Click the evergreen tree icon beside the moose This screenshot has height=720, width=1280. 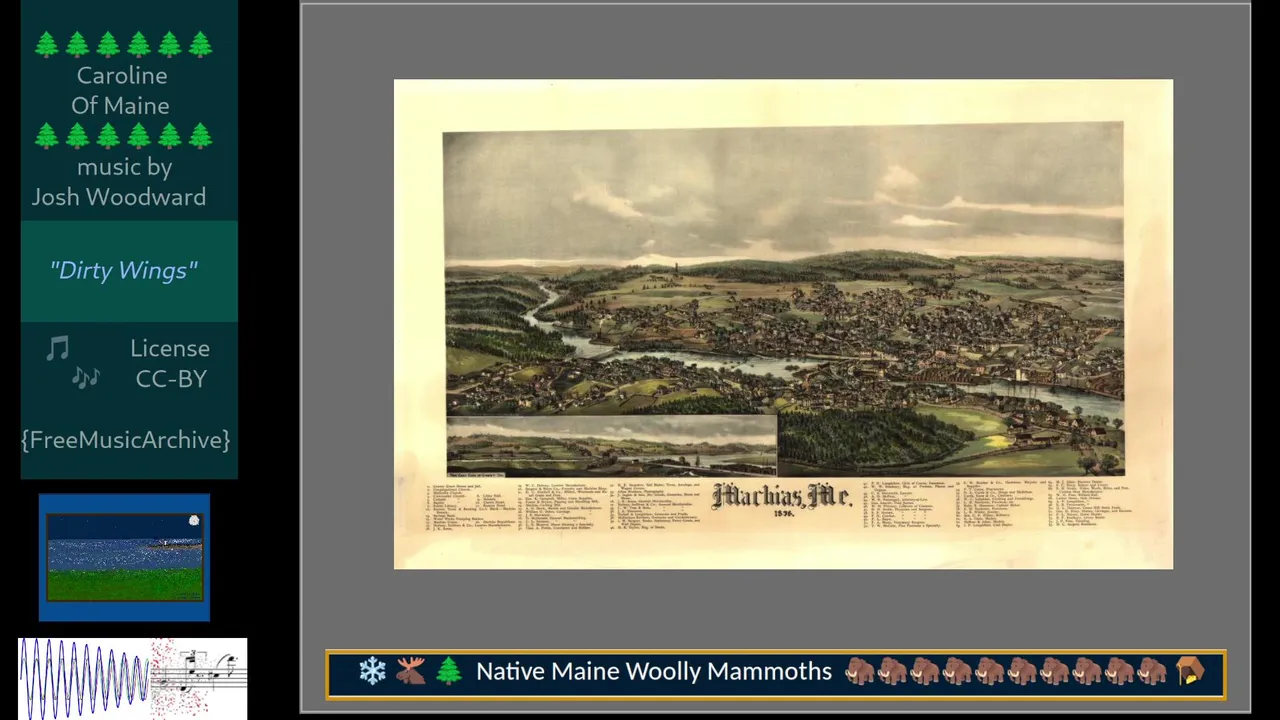pos(449,671)
